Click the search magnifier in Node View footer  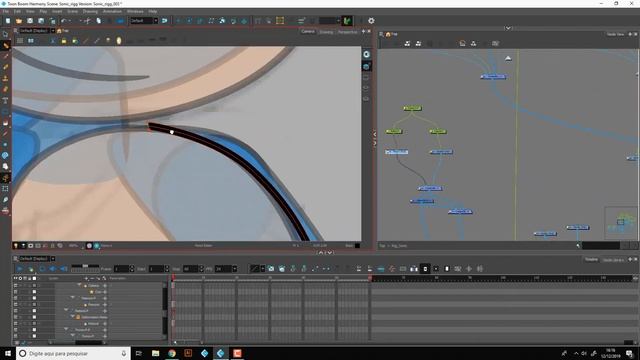pyautogui.click(x=578, y=246)
